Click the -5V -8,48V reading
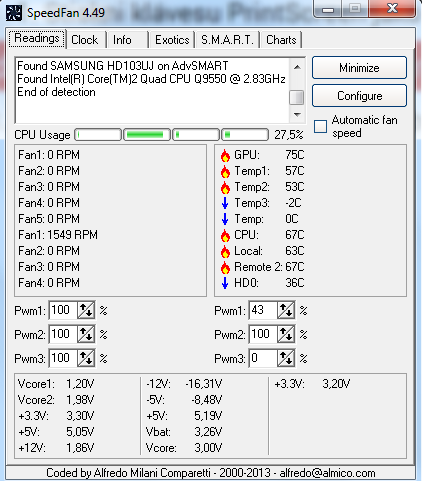 [x=184, y=400]
